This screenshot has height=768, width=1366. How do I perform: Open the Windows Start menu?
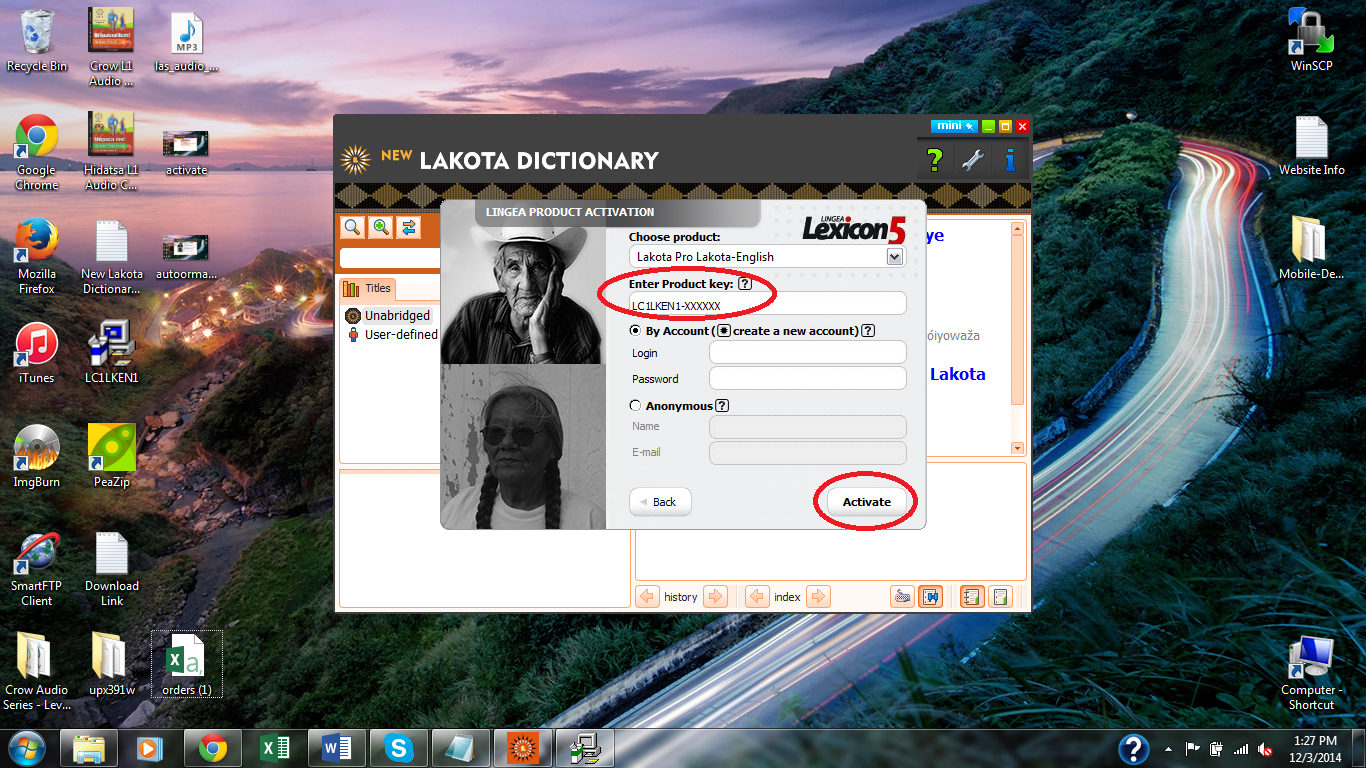coord(25,748)
